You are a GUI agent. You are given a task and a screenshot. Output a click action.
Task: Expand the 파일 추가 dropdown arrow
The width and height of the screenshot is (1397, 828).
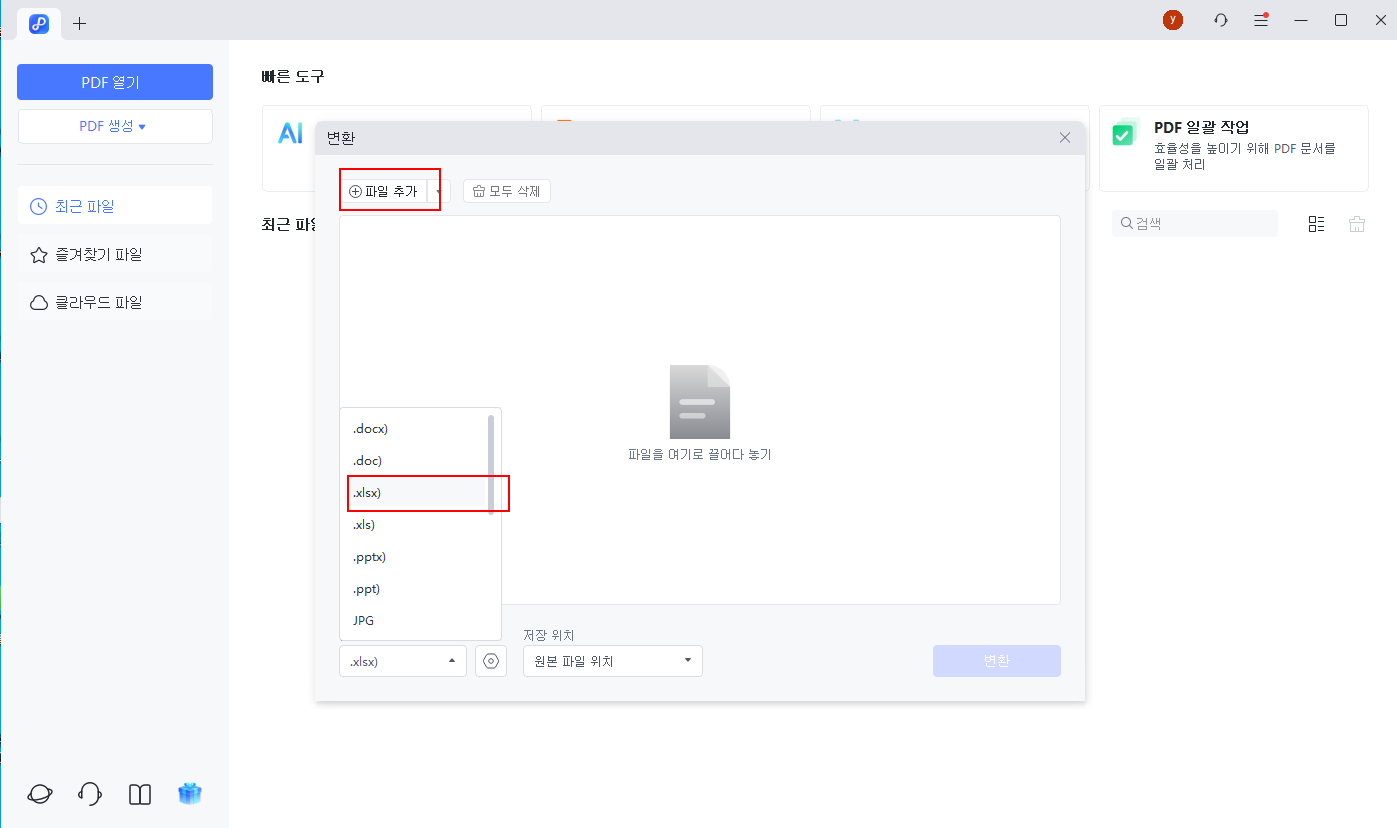439,191
